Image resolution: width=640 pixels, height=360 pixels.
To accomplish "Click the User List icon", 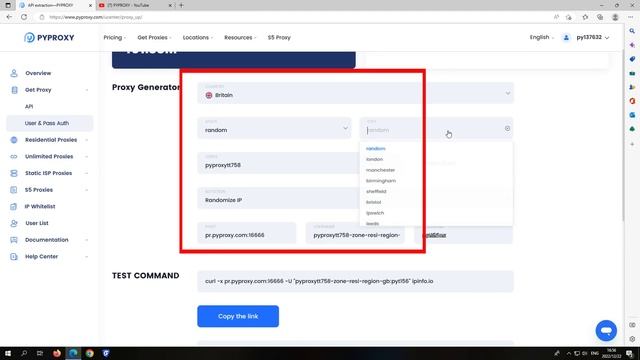I will coord(14,223).
